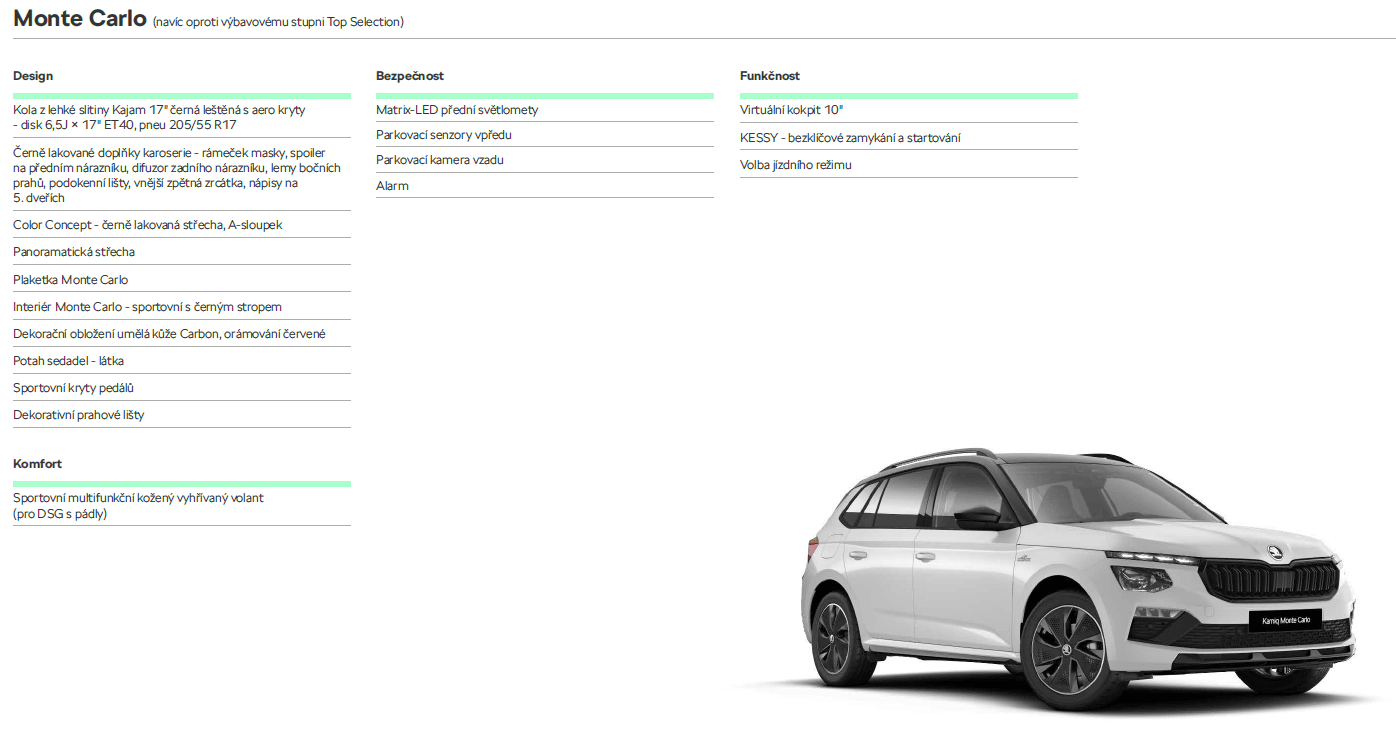This screenshot has height=738, width=1396.
Task: Select the "Funkčnost" section heading
Action: click(770, 76)
